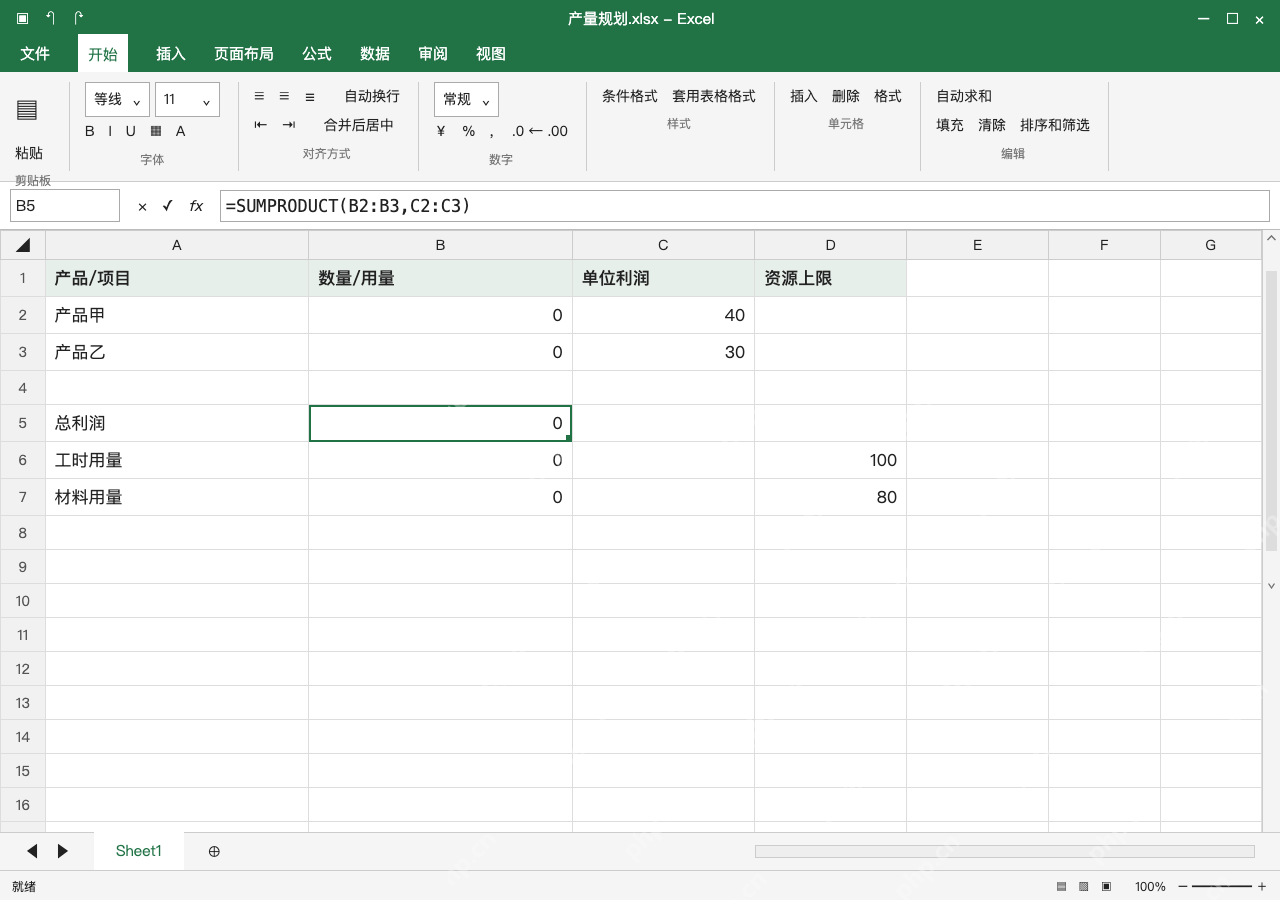The image size is (1280, 900).
Task: Toggle Italic formatting
Action: coord(109,131)
